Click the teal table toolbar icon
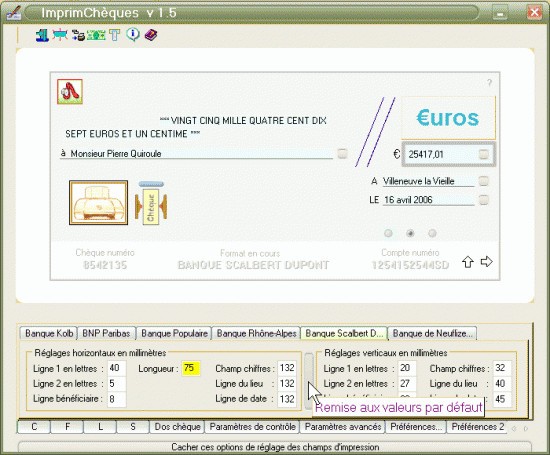The width and height of the screenshot is (550, 455). (x=60, y=35)
